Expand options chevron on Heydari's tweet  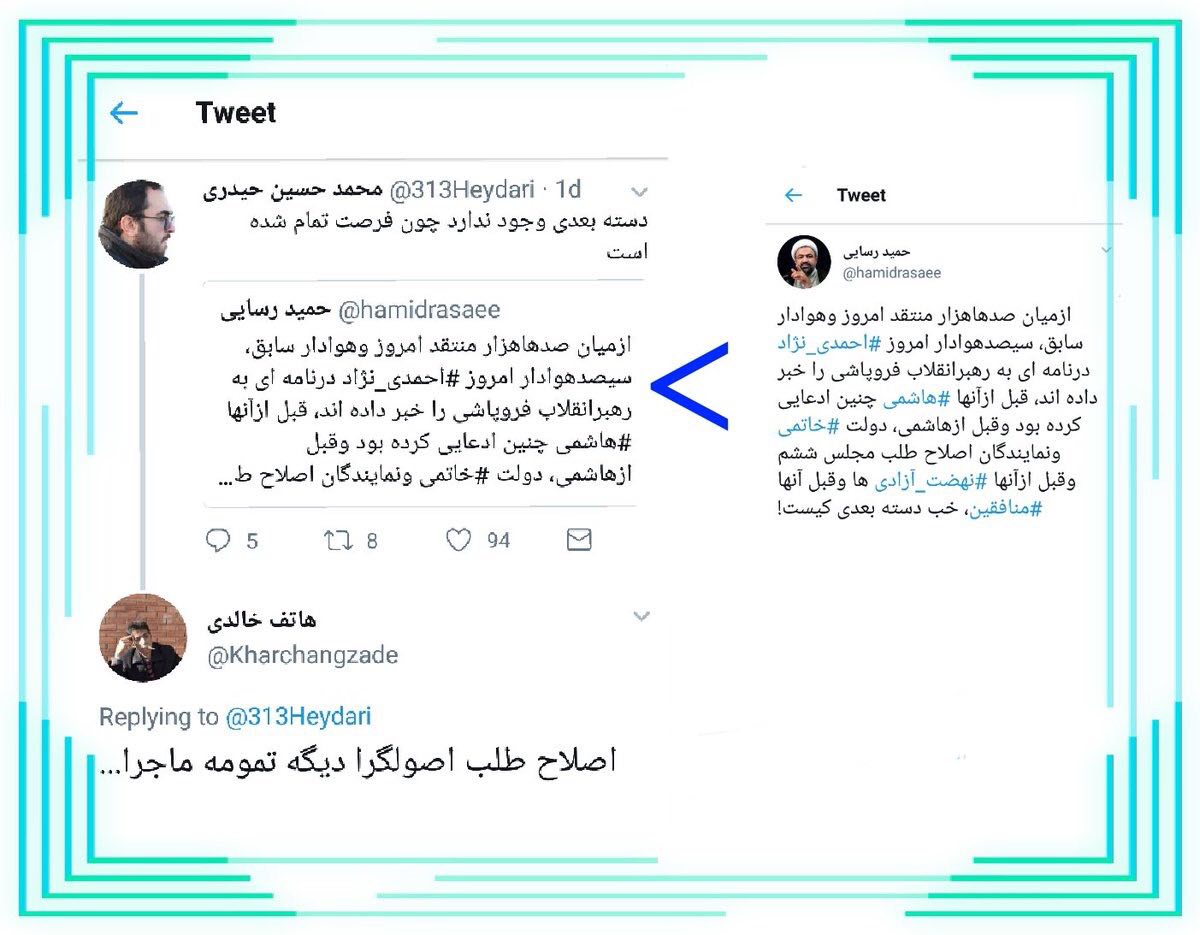640,191
